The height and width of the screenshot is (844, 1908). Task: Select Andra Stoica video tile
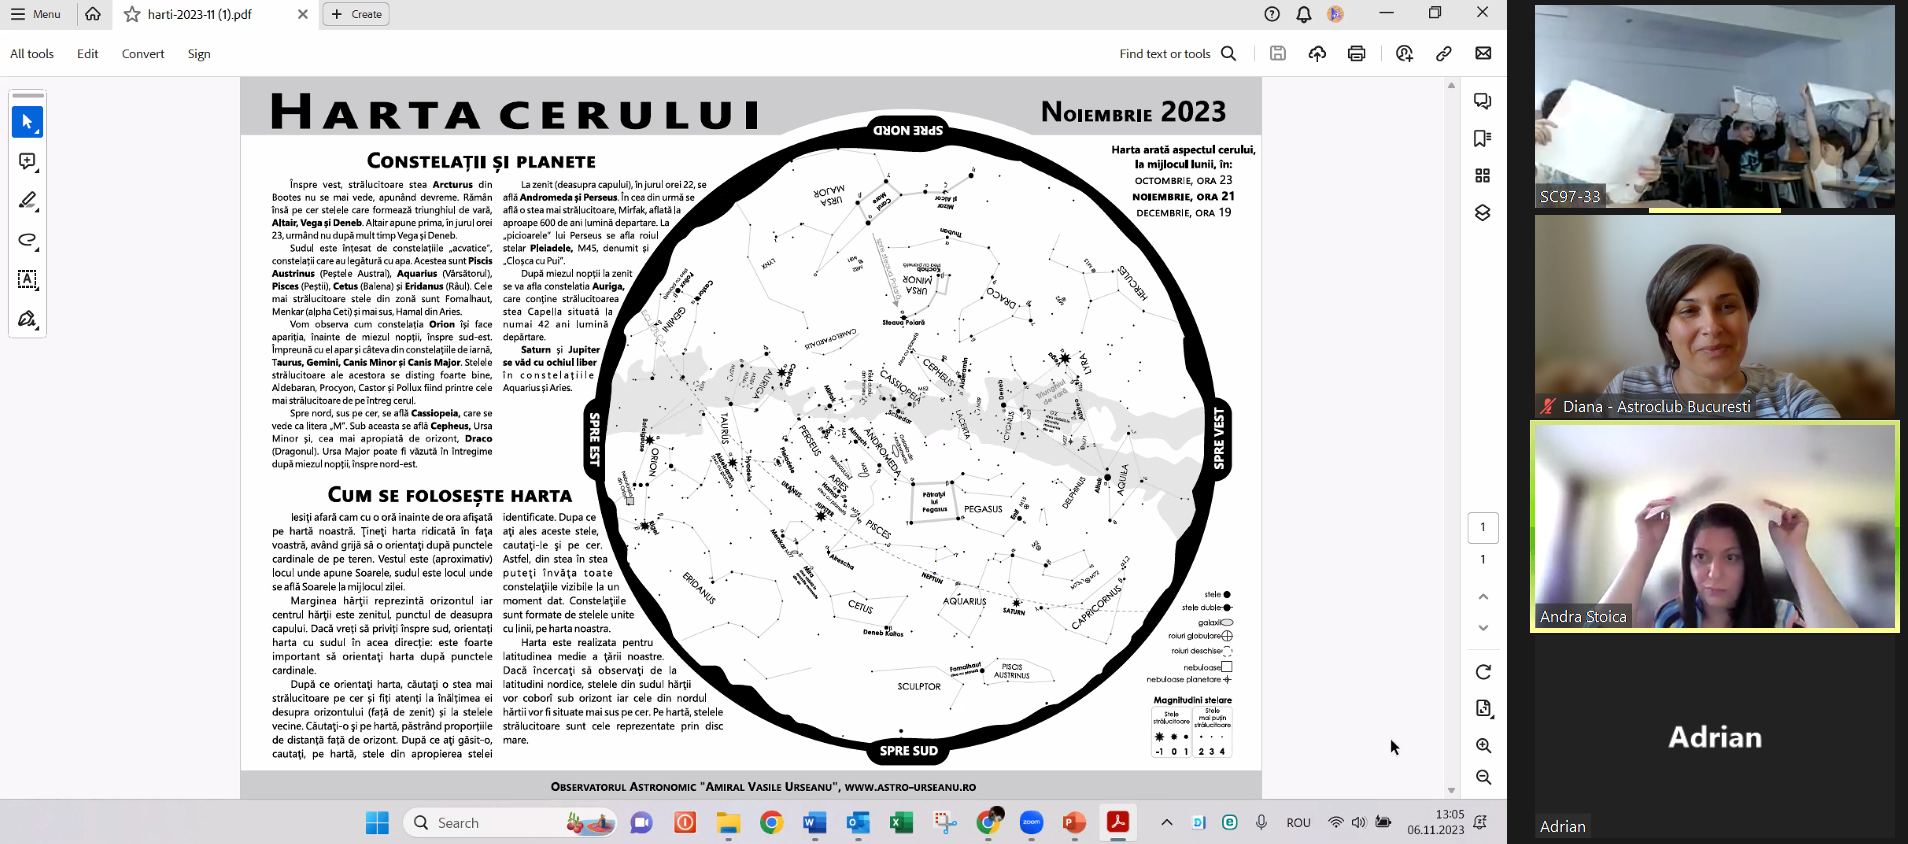(x=1714, y=526)
